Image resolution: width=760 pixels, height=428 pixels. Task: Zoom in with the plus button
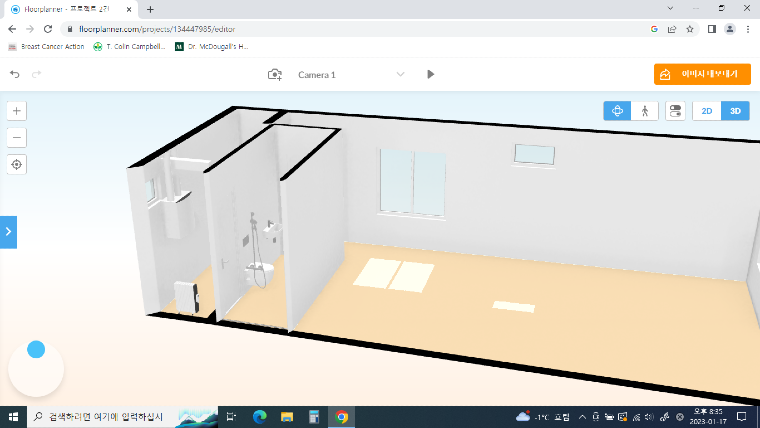[17, 111]
